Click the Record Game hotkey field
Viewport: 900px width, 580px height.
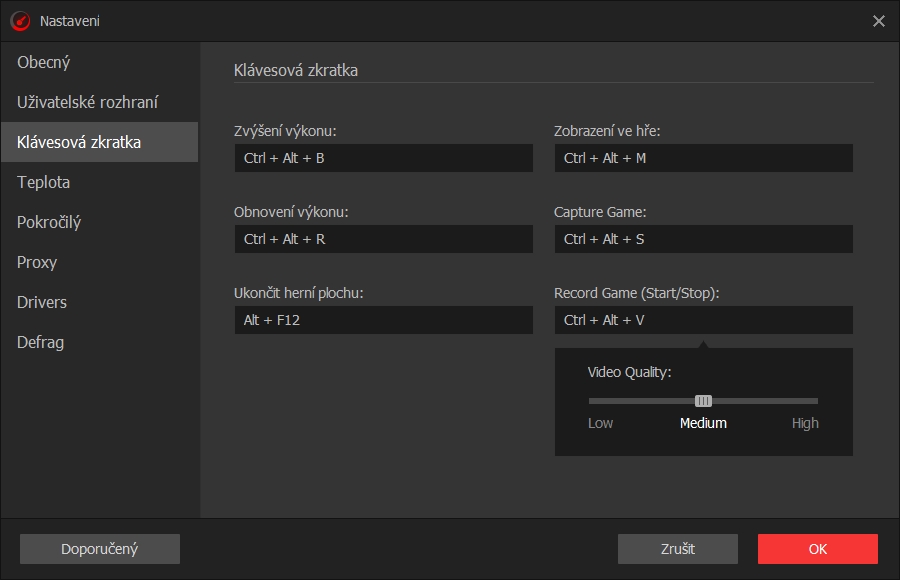[x=703, y=320]
